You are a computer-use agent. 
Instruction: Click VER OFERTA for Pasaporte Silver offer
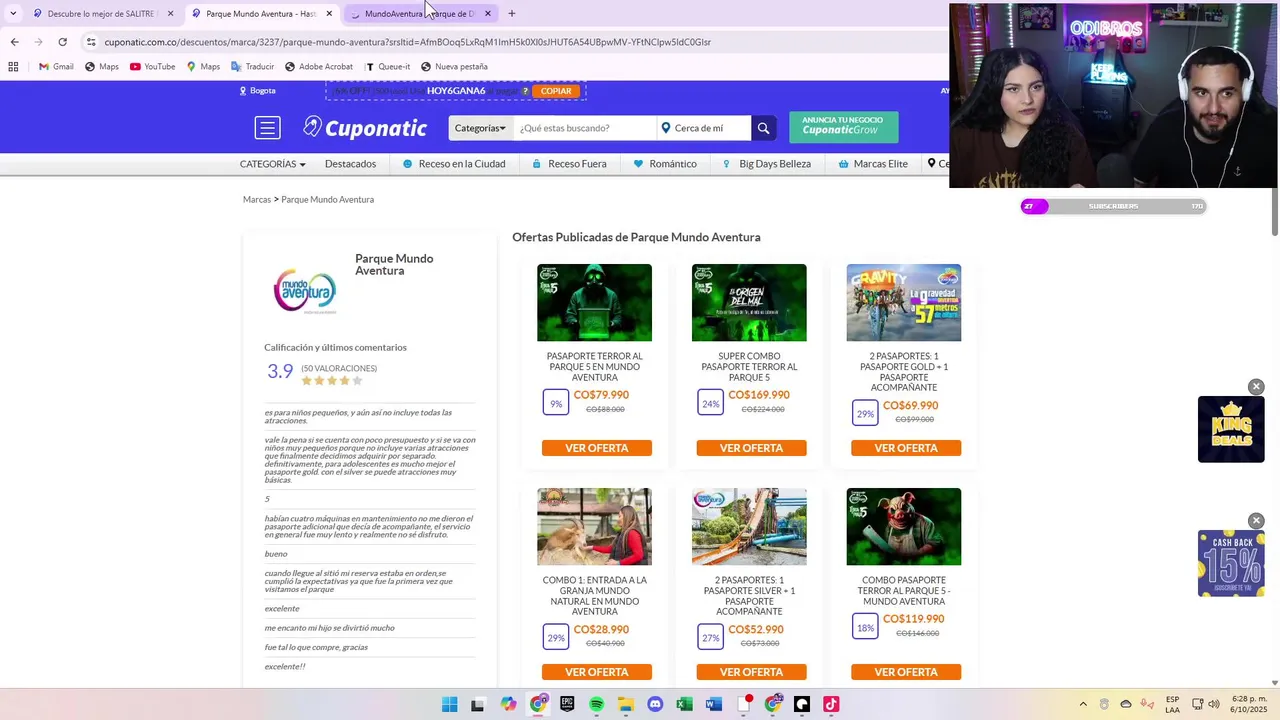751,672
